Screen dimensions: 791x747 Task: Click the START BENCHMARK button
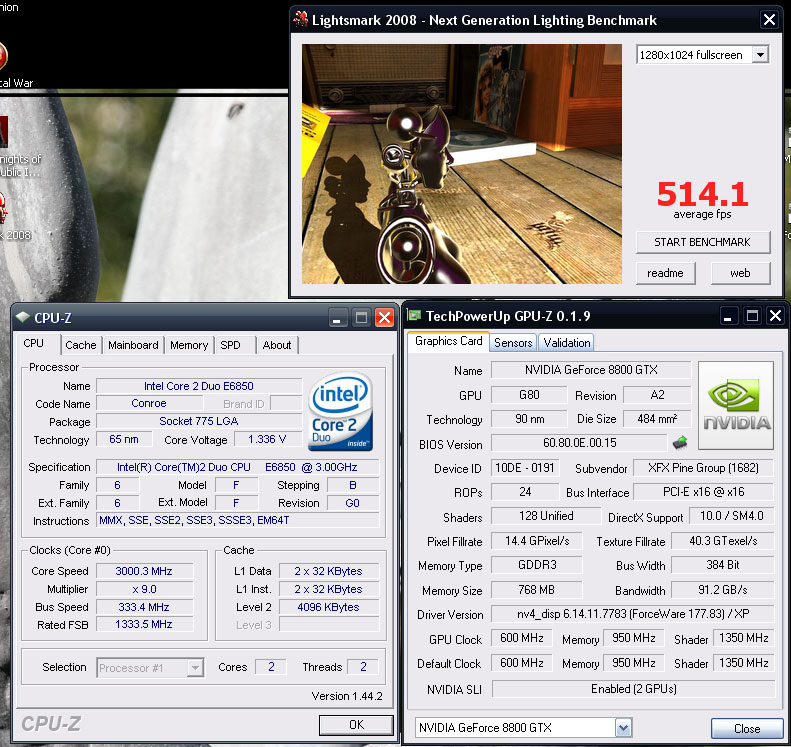click(703, 242)
